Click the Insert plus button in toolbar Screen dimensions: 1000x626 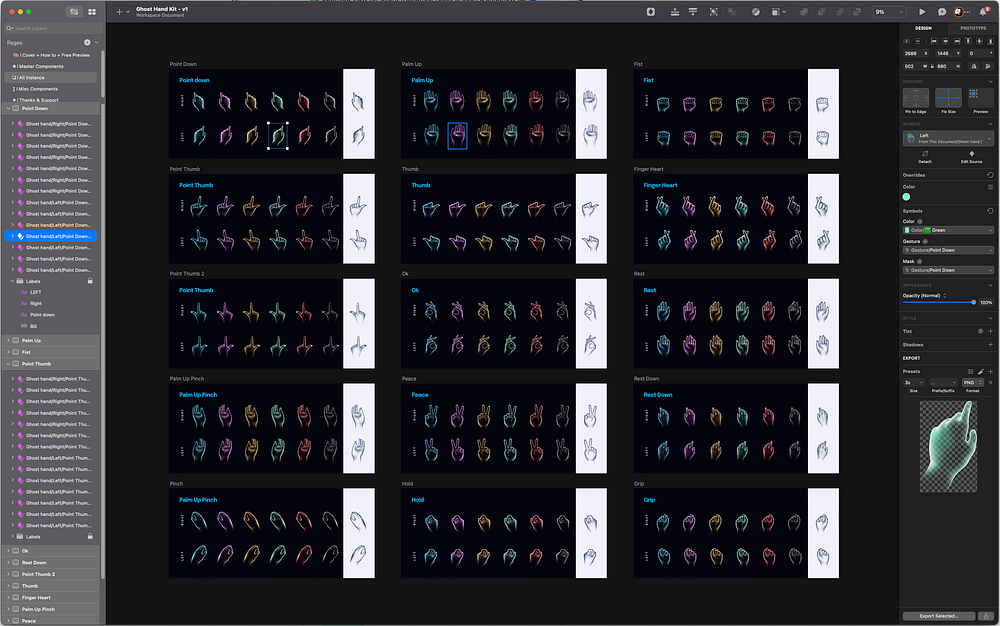(119, 11)
